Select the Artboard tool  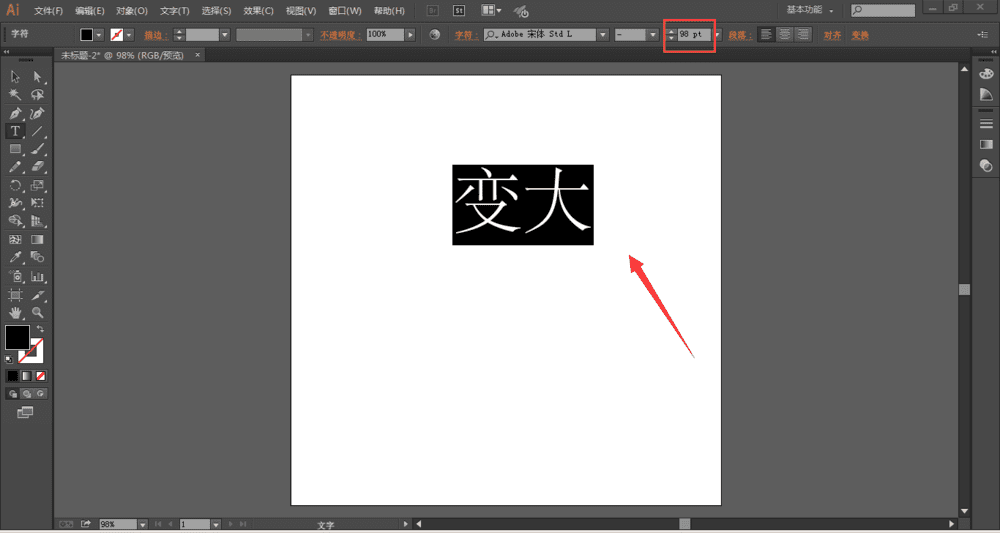click(x=15, y=295)
